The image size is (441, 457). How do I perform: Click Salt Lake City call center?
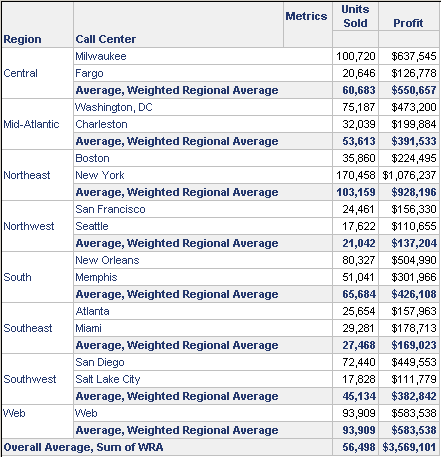coord(108,379)
